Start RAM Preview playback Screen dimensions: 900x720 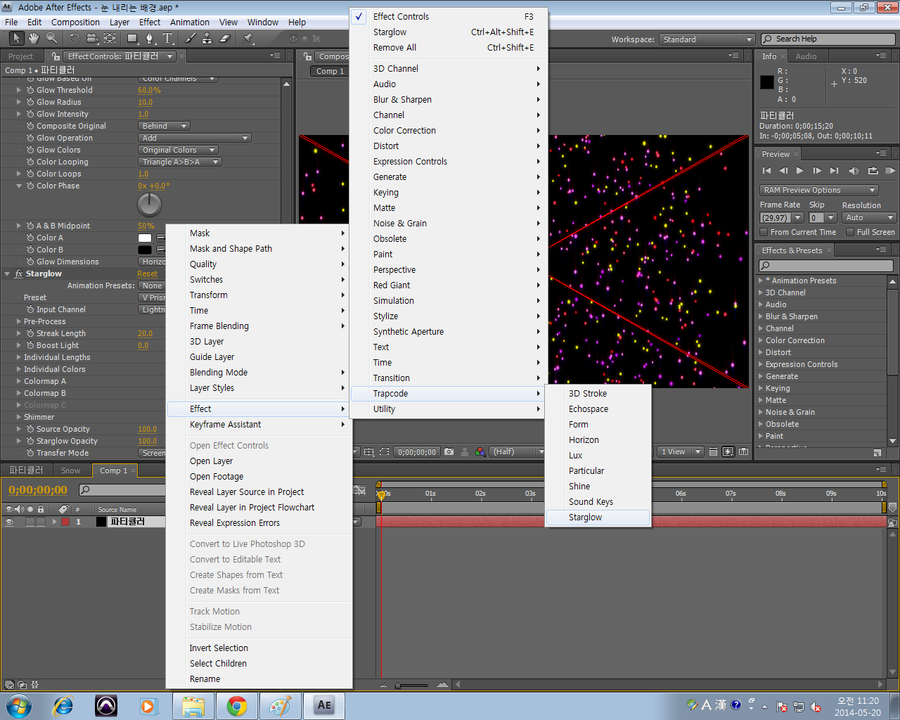click(x=890, y=171)
